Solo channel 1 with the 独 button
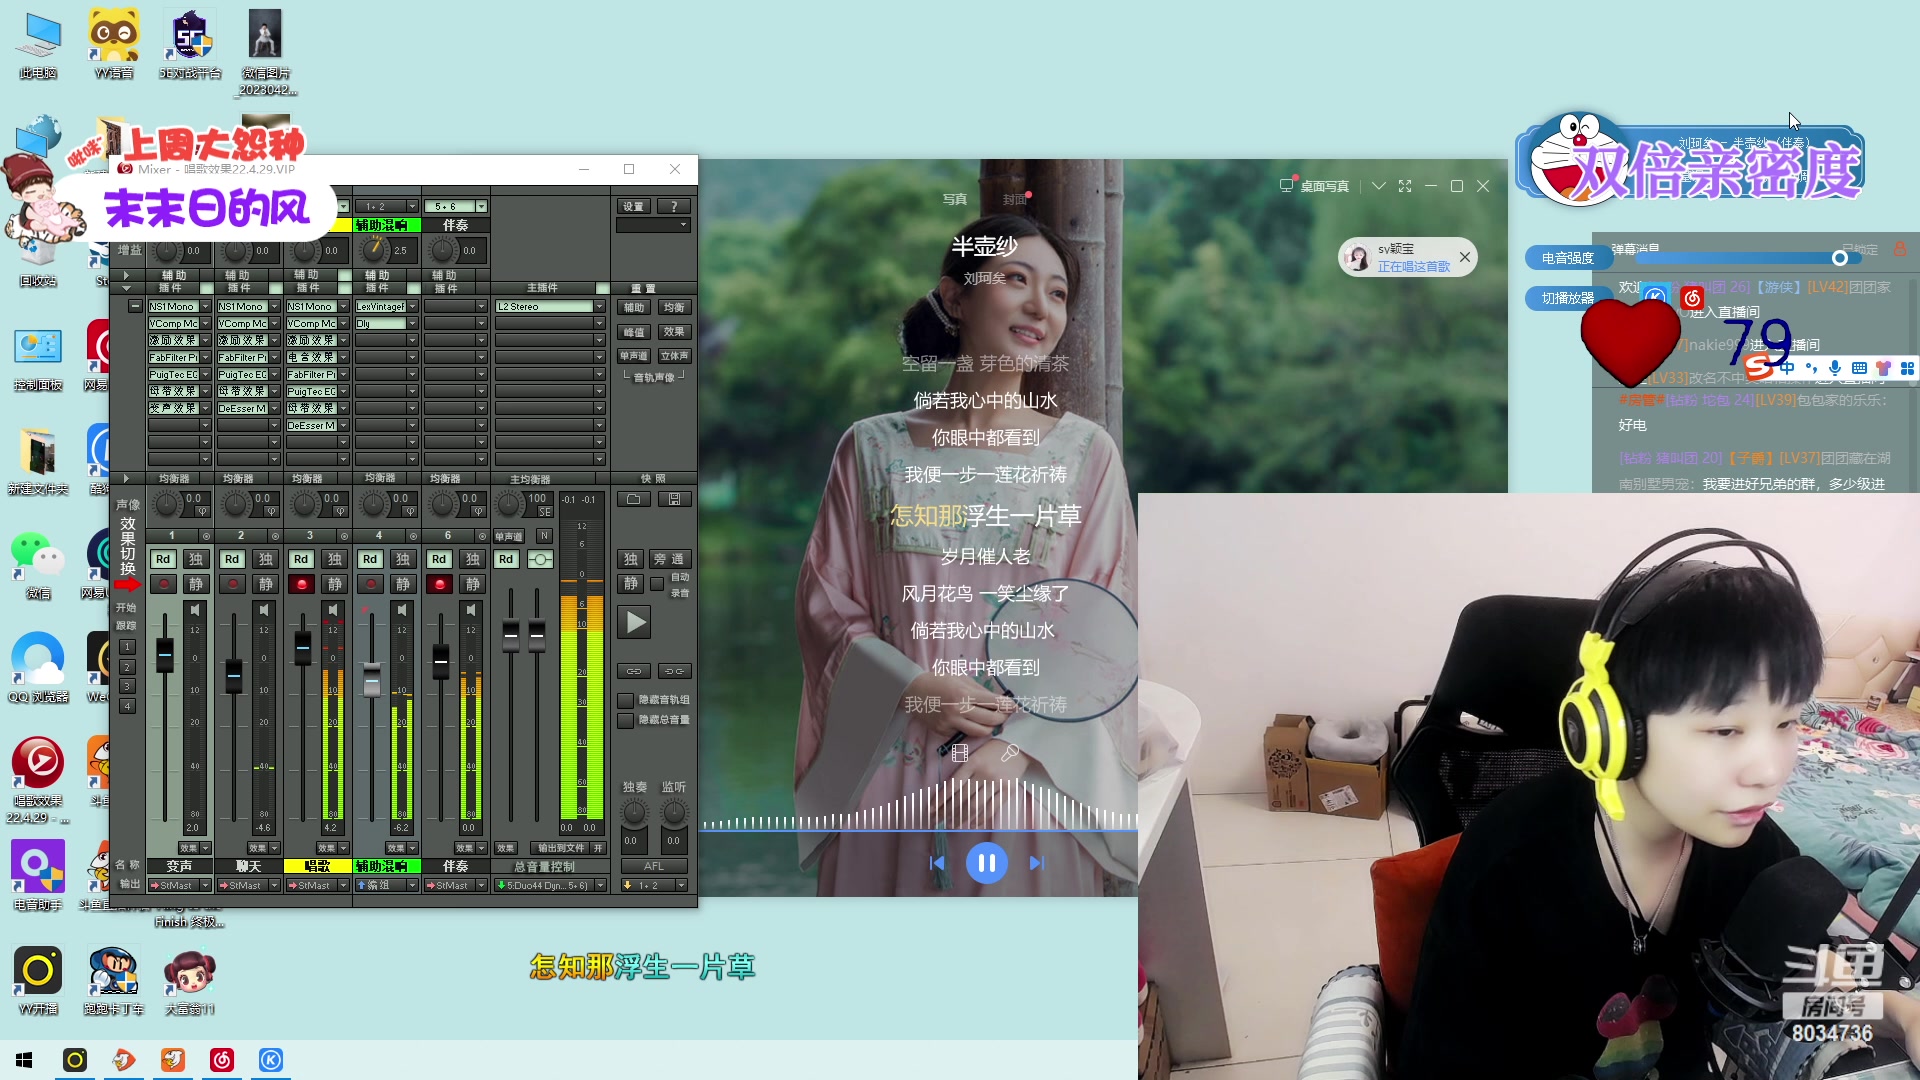This screenshot has height=1080, width=1920. click(196, 559)
